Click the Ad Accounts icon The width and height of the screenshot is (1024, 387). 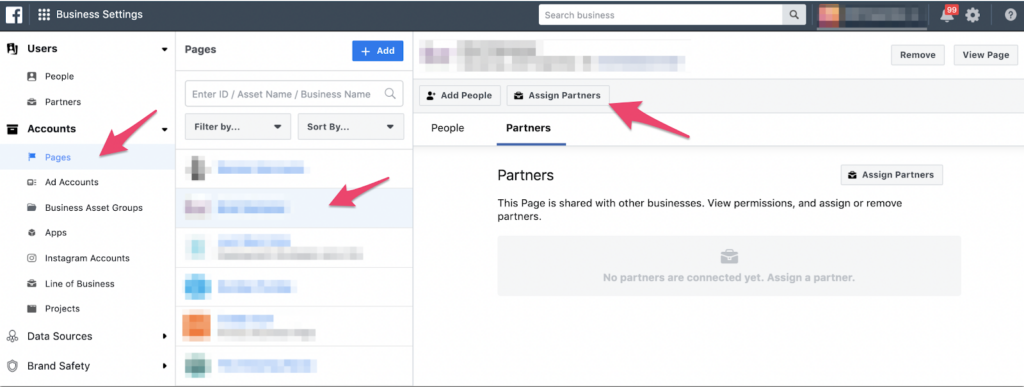(x=31, y=182)
